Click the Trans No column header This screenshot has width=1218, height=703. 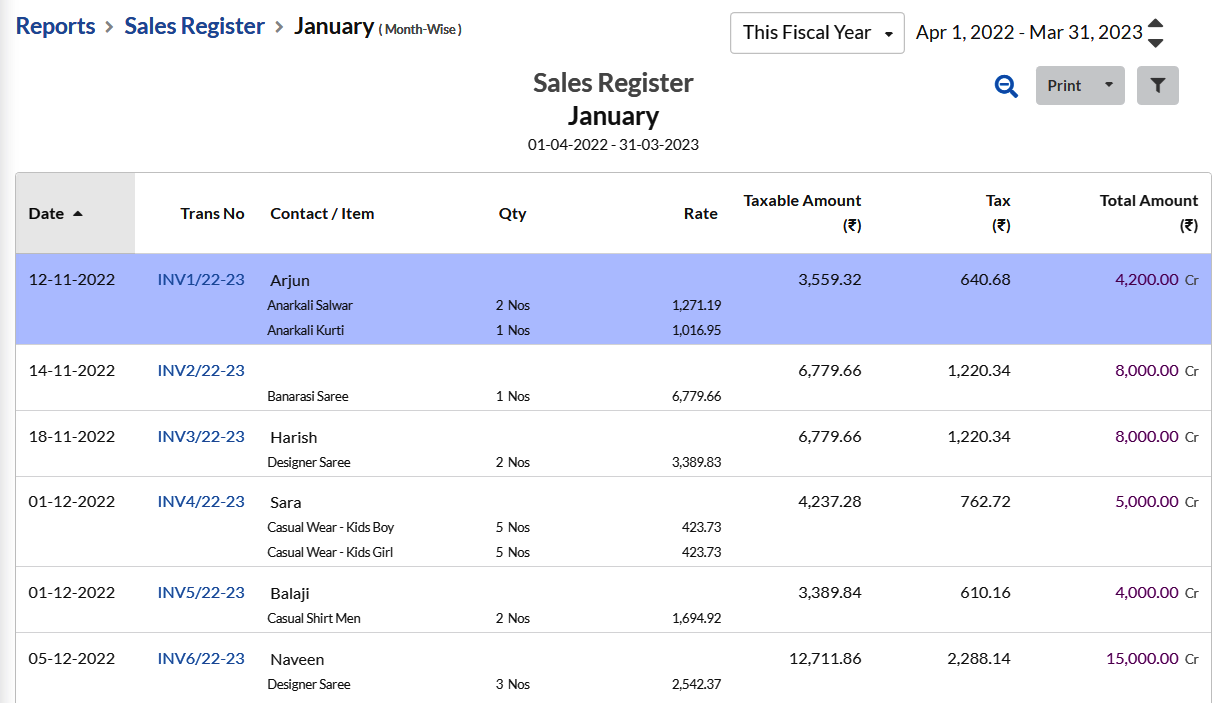coord(212,213)
